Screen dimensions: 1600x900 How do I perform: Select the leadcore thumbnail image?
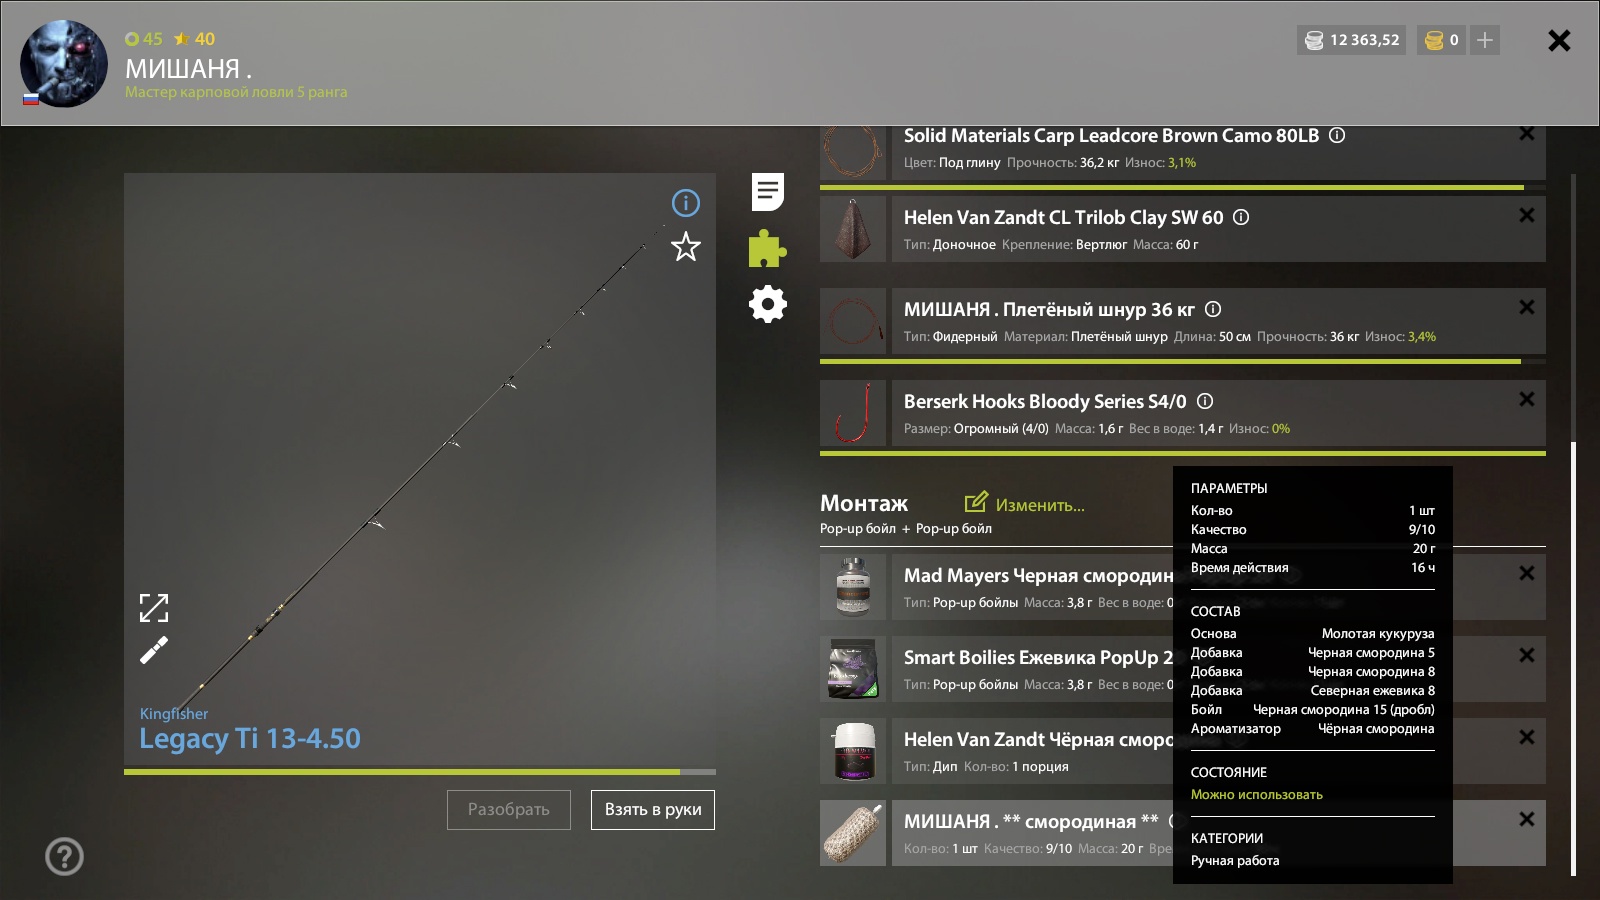point(853,152)
